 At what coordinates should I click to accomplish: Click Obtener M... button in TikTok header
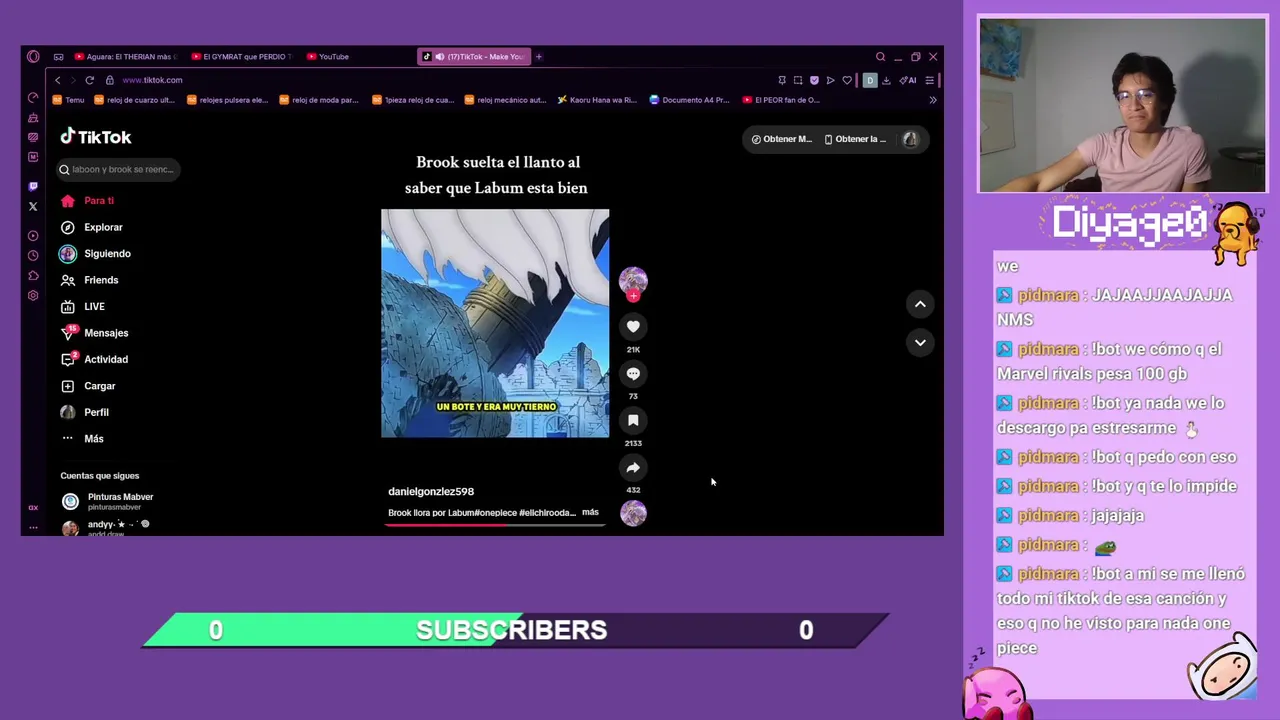782,139
